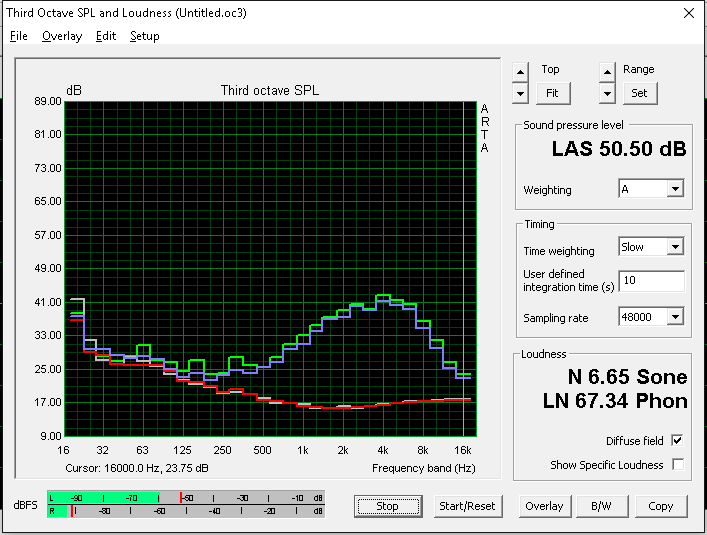
Task: Click the 1k frequency axis label
Action: [x=303, y=450]
